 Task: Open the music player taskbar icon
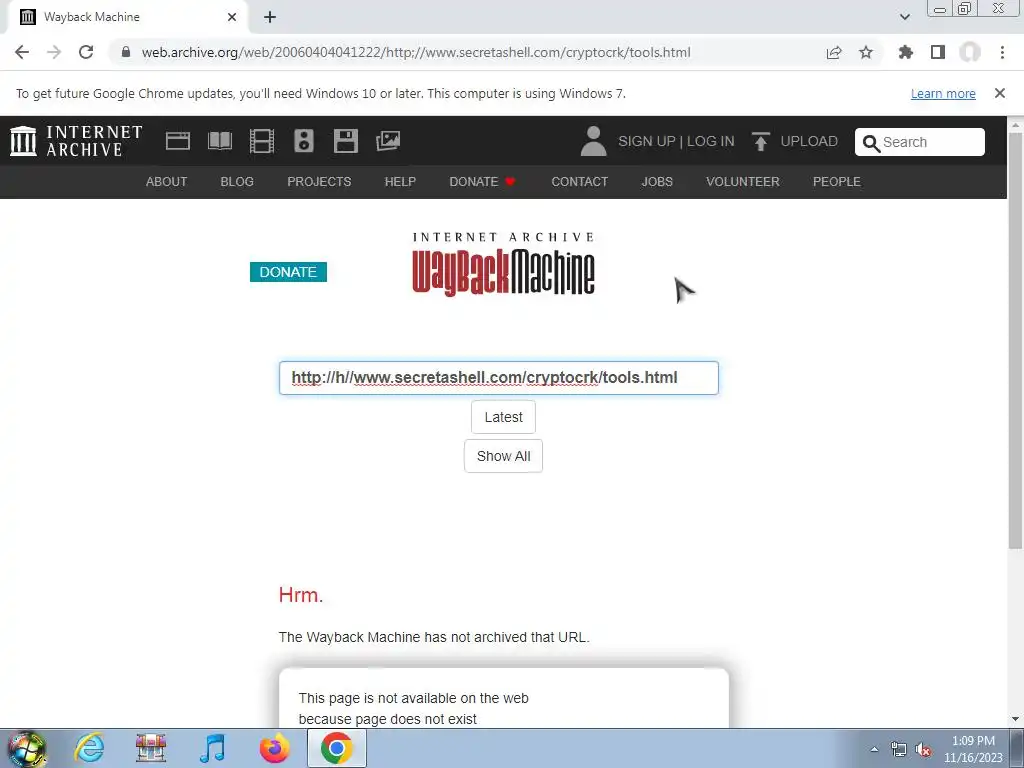click(x=213, y=748)
